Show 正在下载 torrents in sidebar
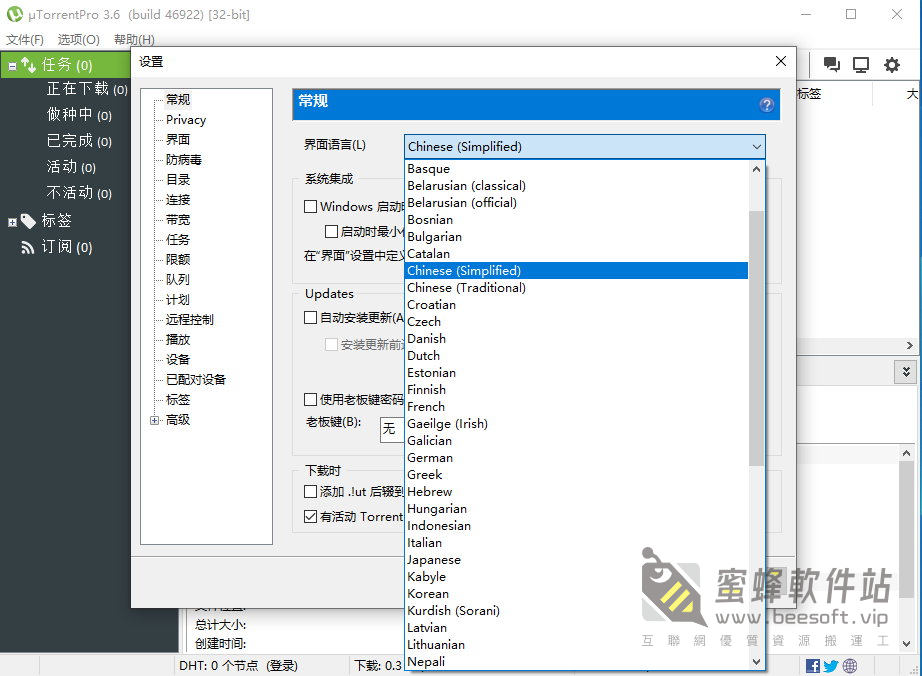922x676 pixels. (87, 89)
